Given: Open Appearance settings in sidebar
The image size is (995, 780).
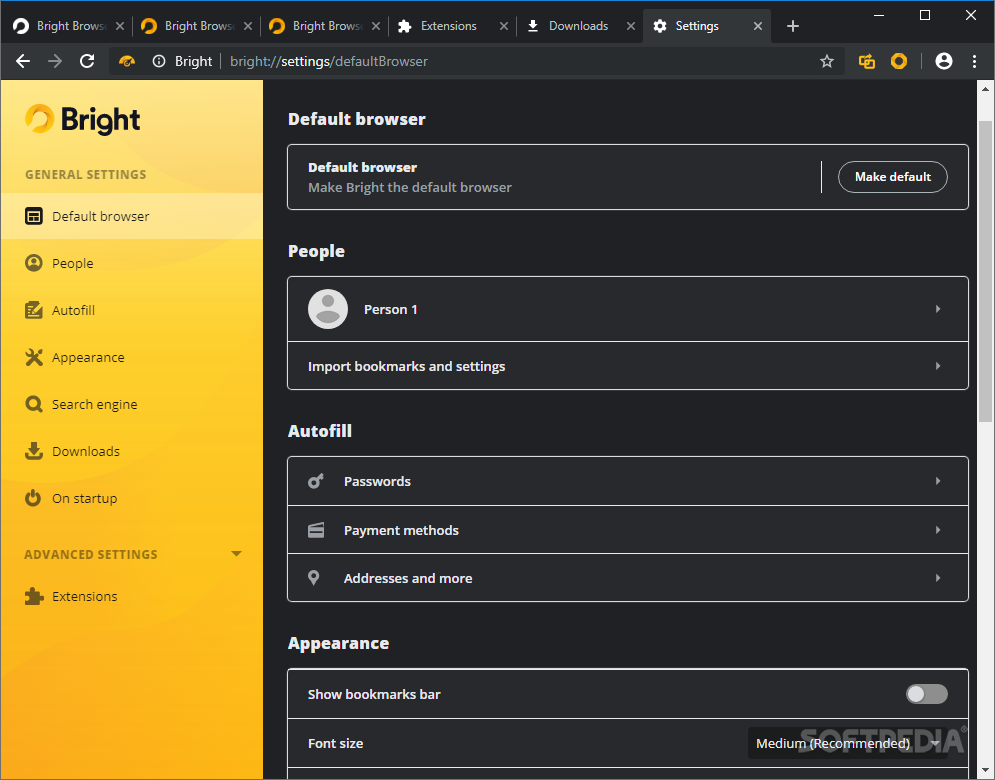Looking at the screenshot, I should 132,357.
